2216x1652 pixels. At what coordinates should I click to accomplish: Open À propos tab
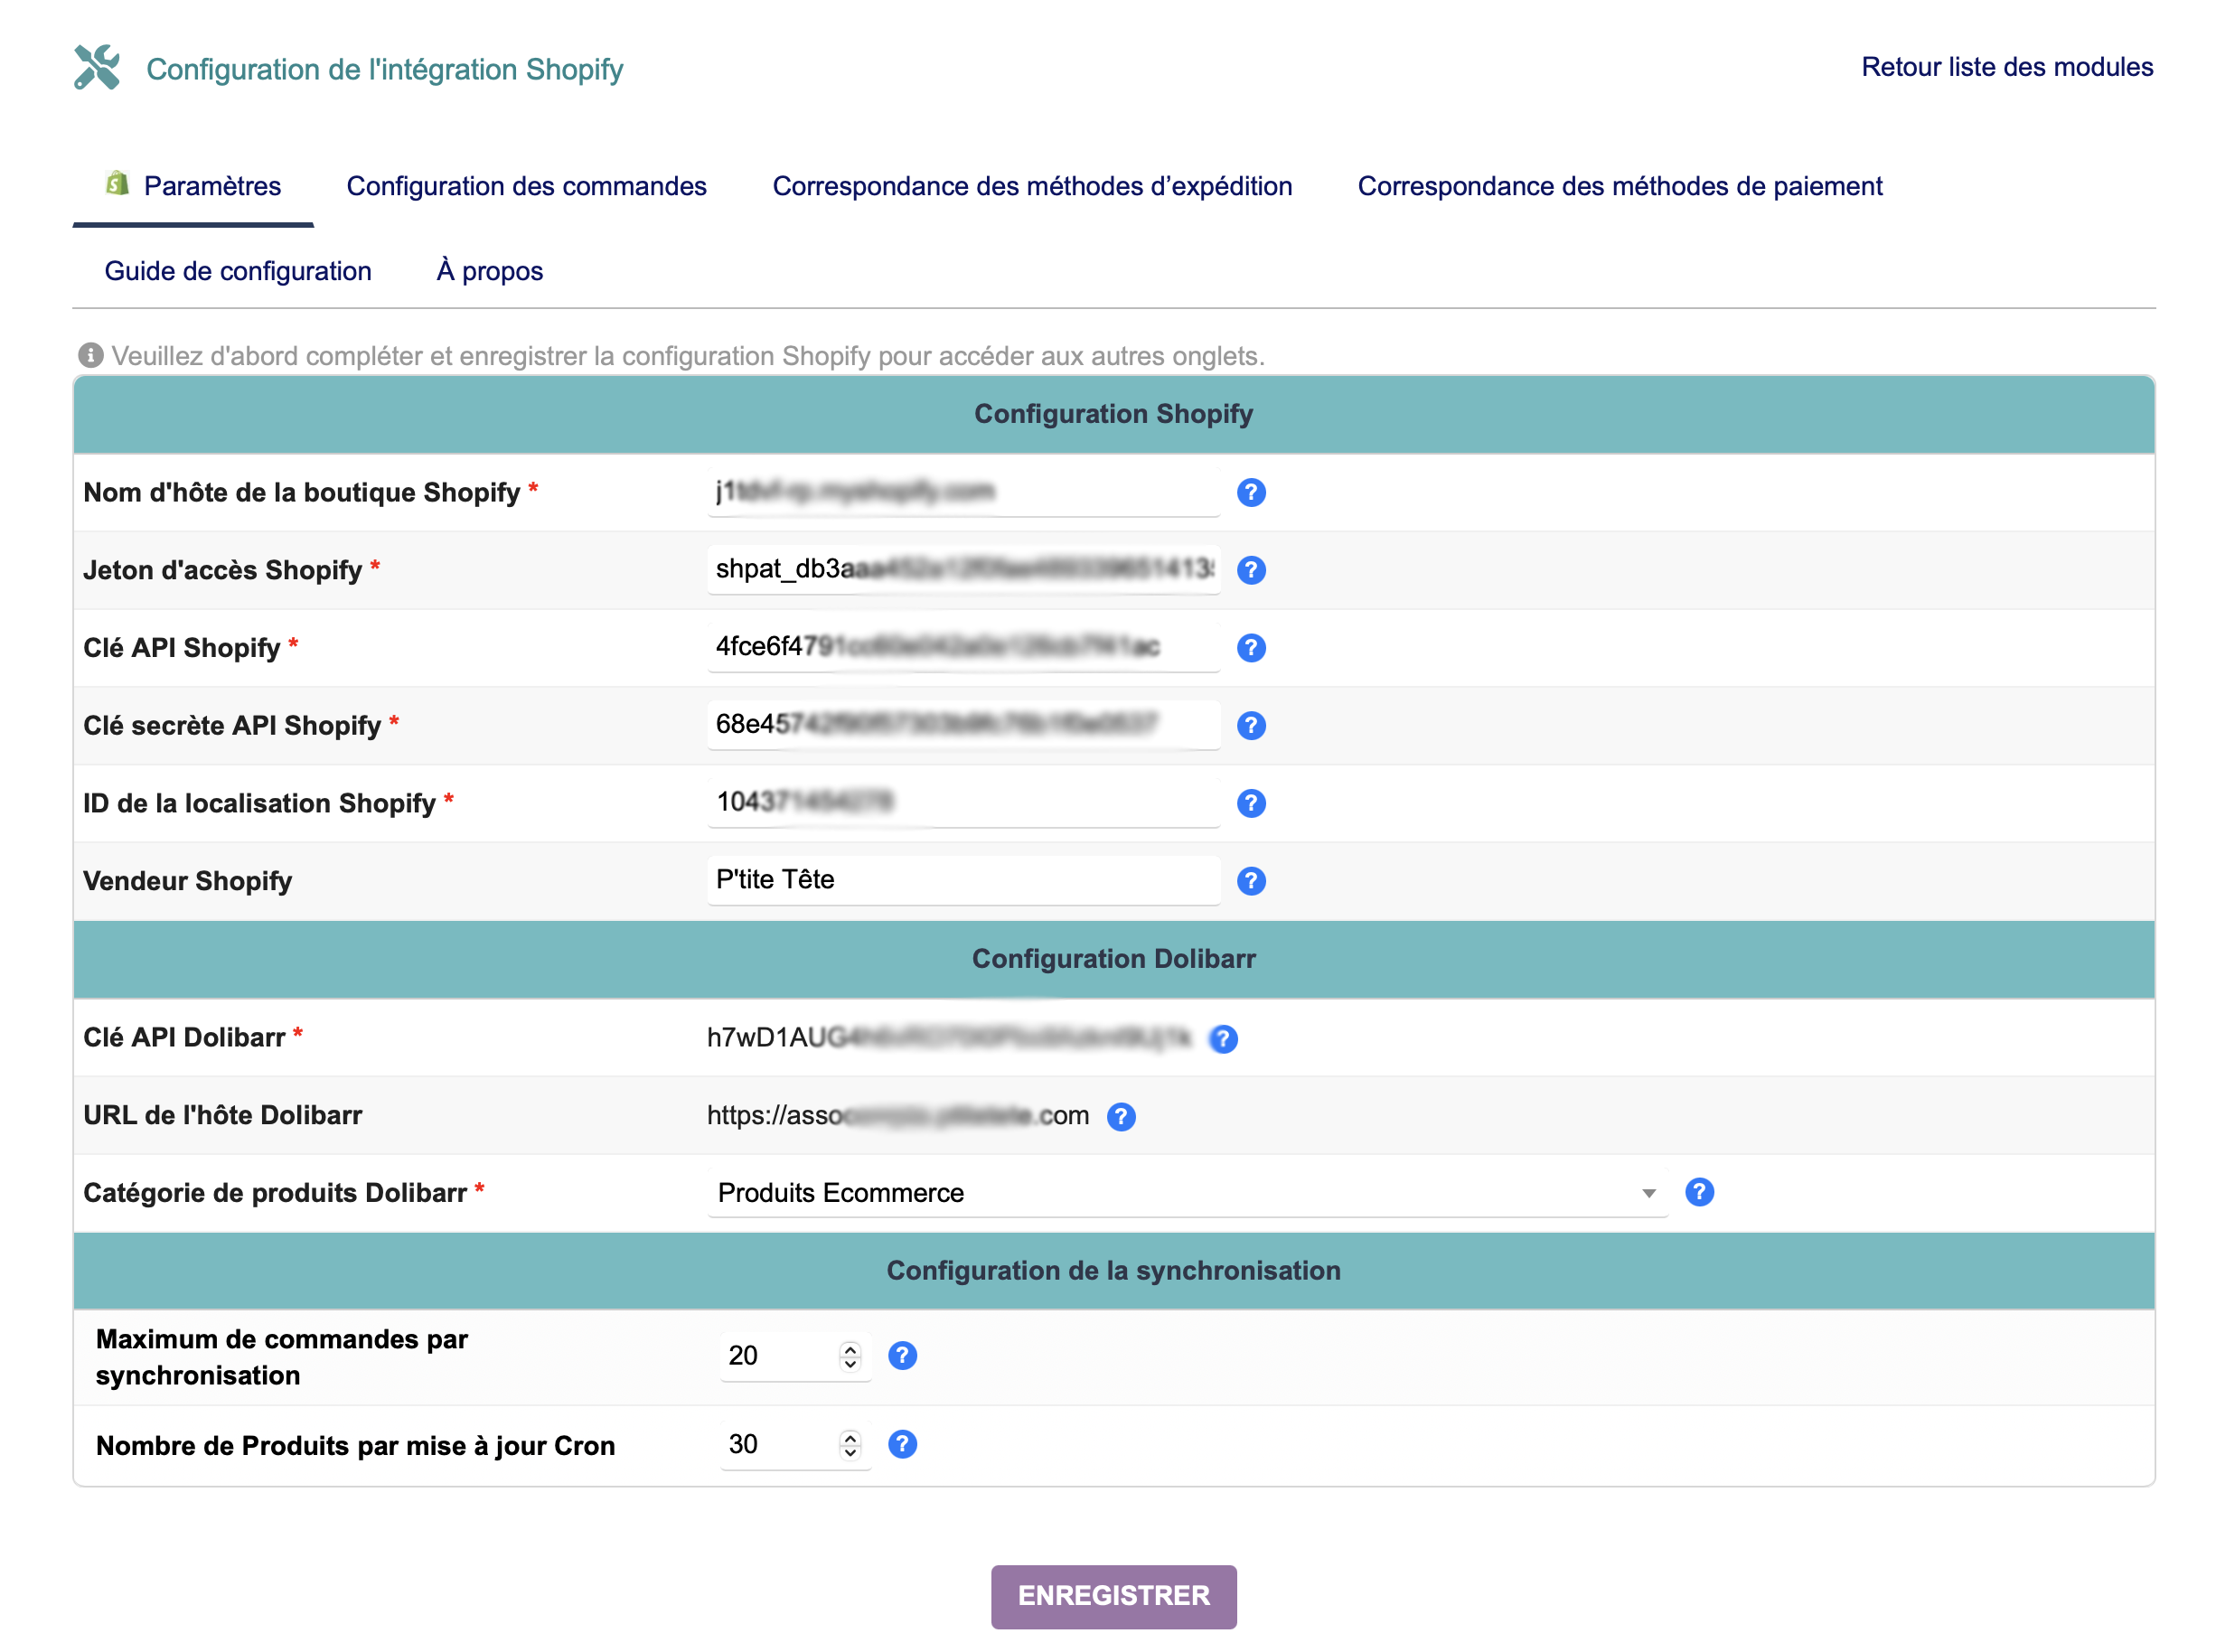pyautogui.click(x=489, y=271)
